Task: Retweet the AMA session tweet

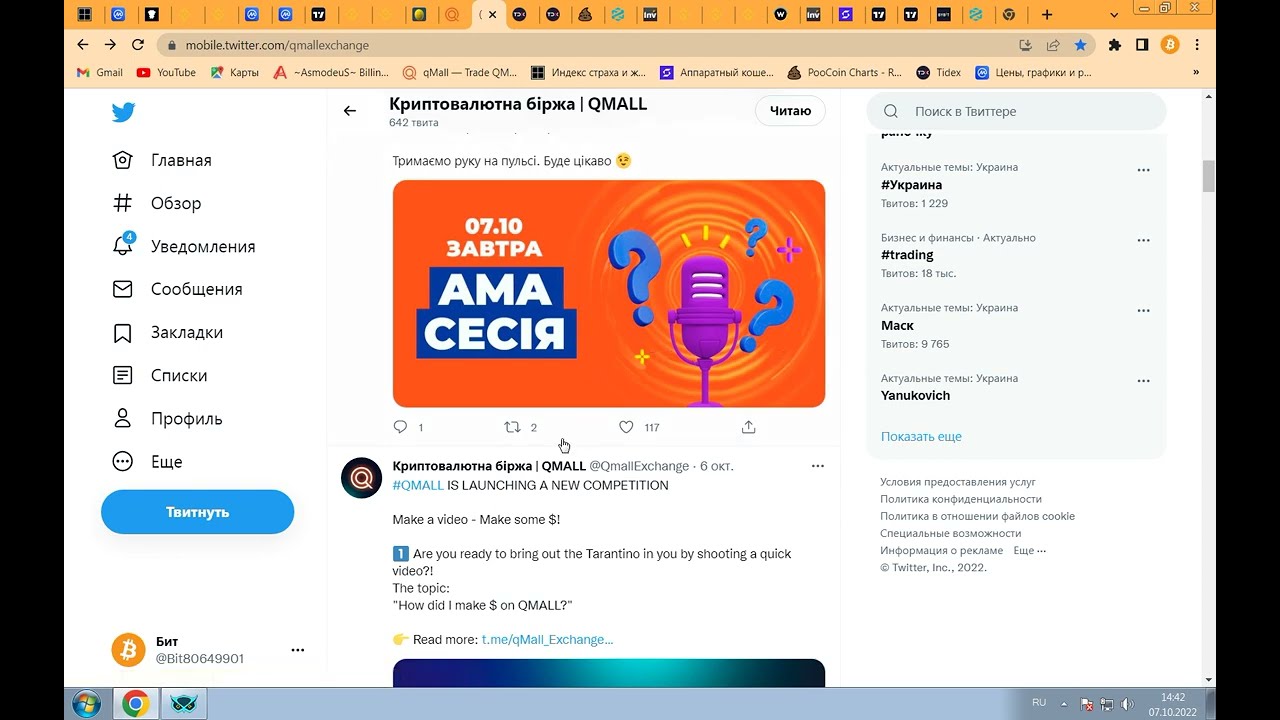Action: pyautogui.click(x=513, y=427)
